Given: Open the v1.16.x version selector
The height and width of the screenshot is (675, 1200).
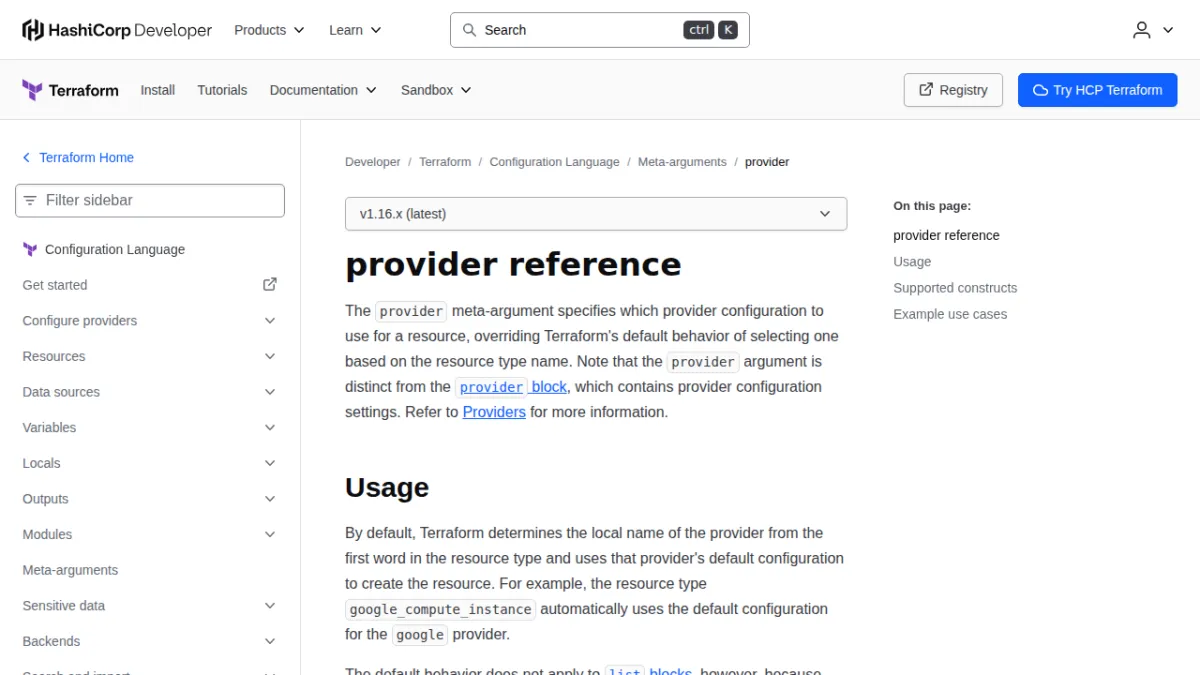Looking at the screenshot, I should (596, 214).
